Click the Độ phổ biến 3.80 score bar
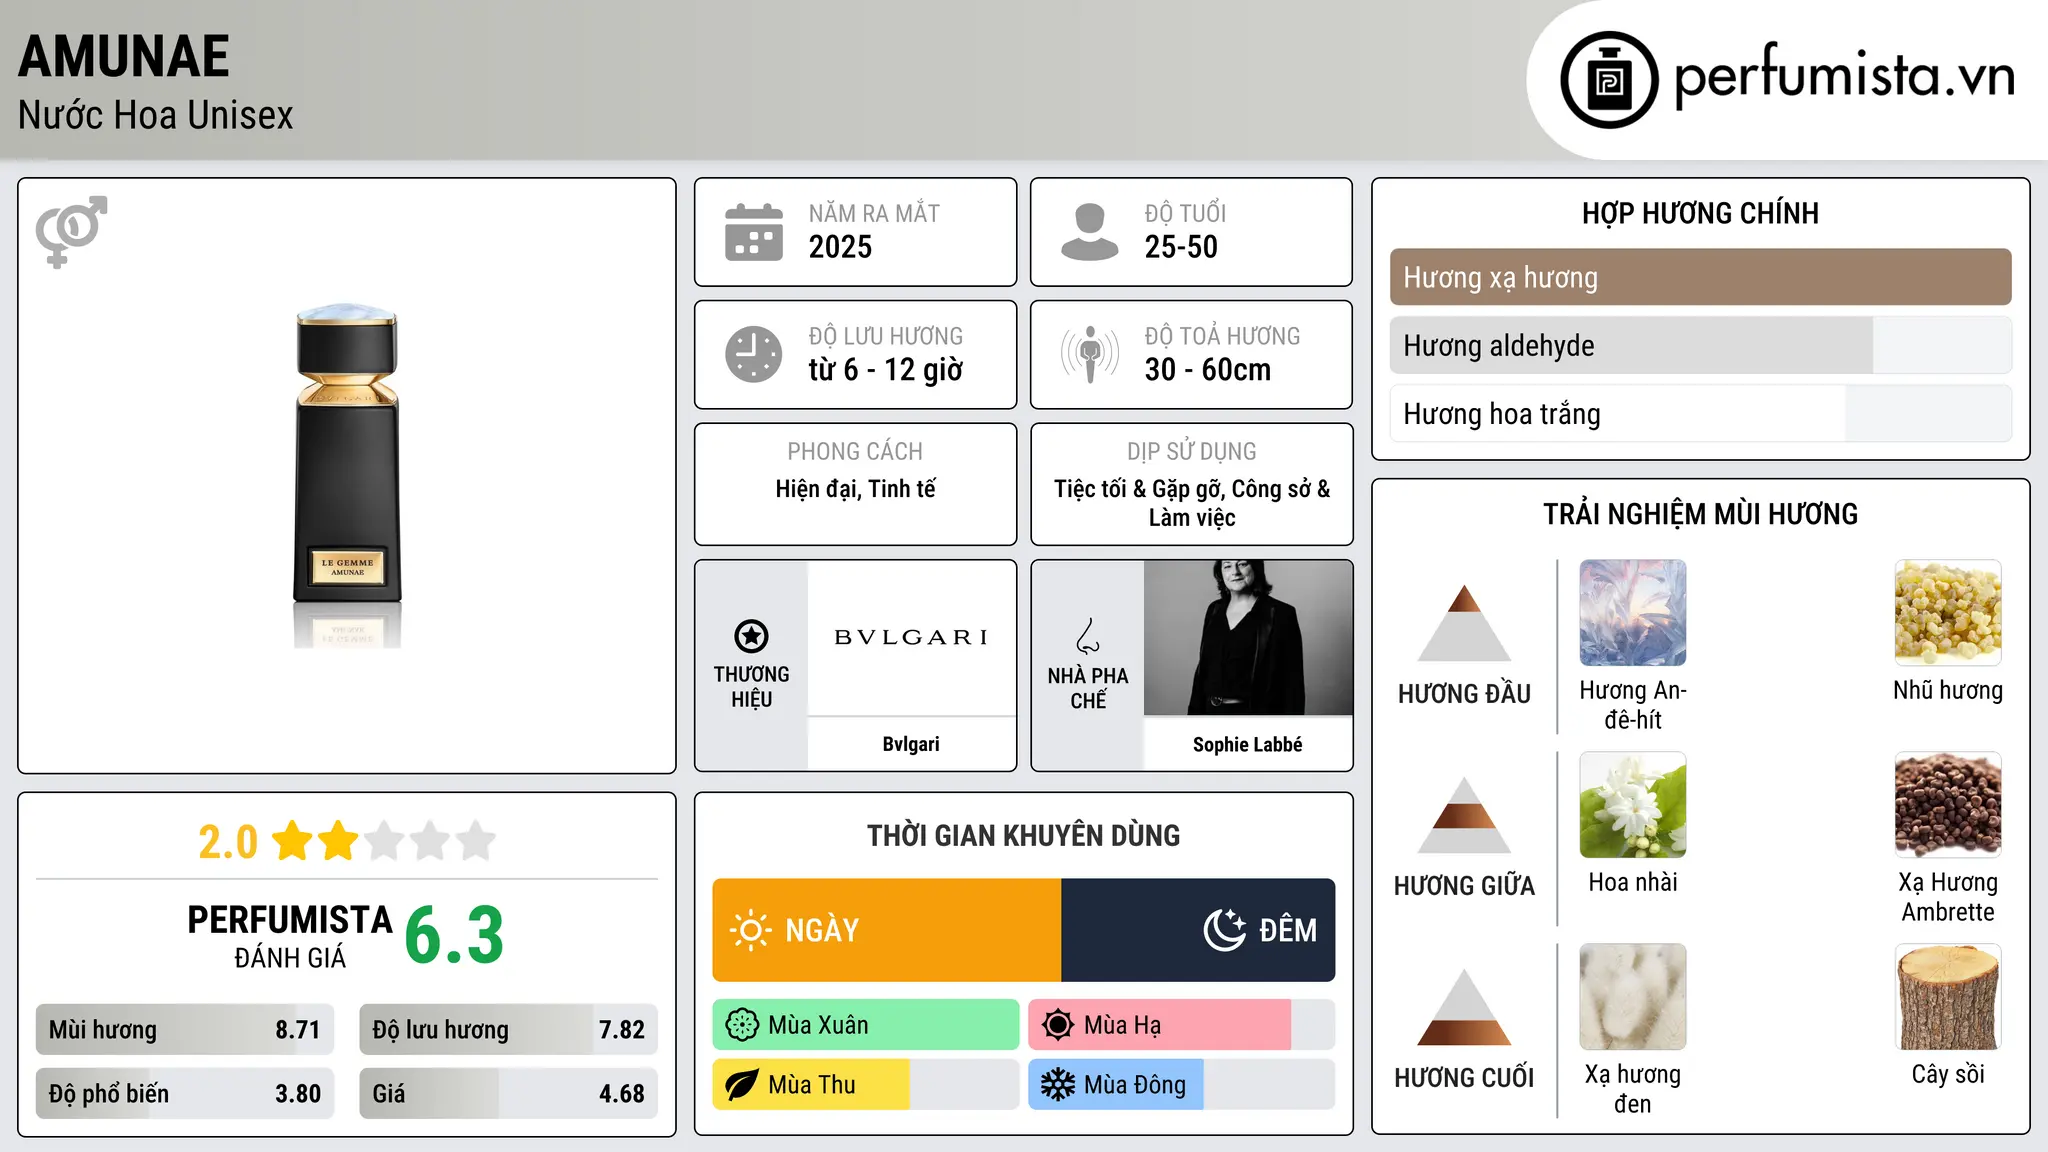Image resolution: width=2048 pixels, height=1152 pixels. [185, 1094]
